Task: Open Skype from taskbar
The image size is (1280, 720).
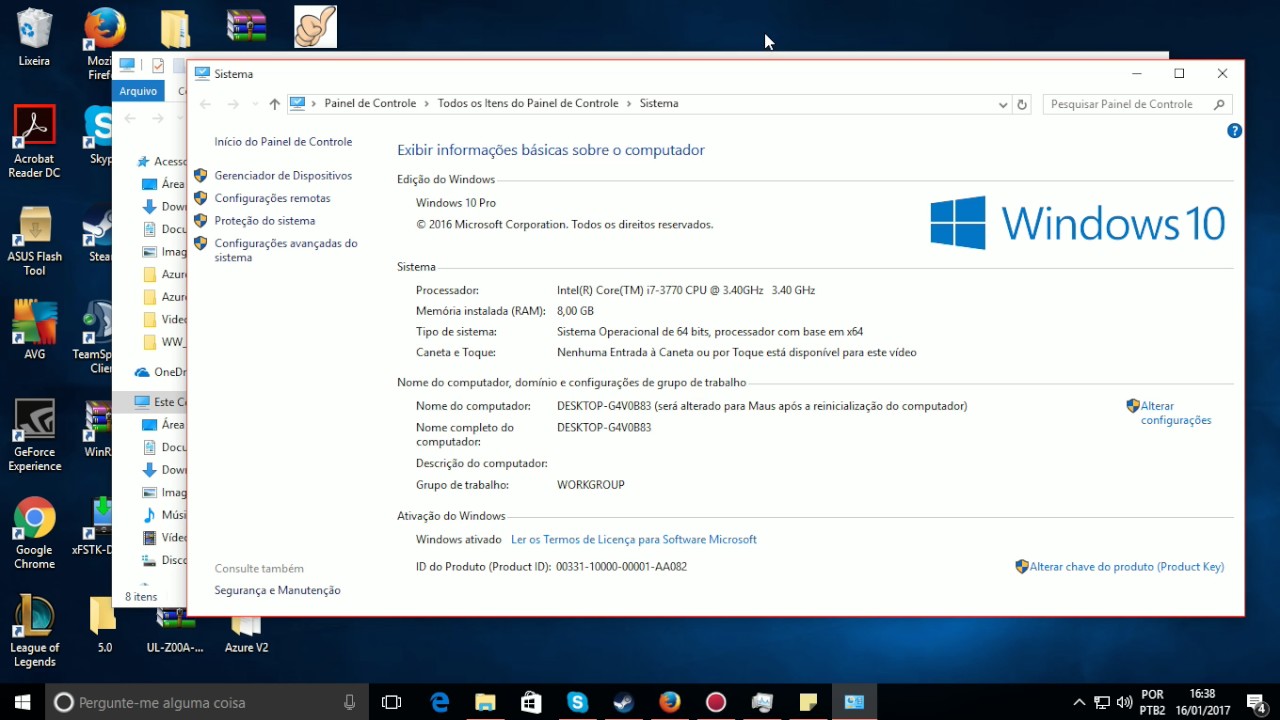Action: [x=577, y=702]
